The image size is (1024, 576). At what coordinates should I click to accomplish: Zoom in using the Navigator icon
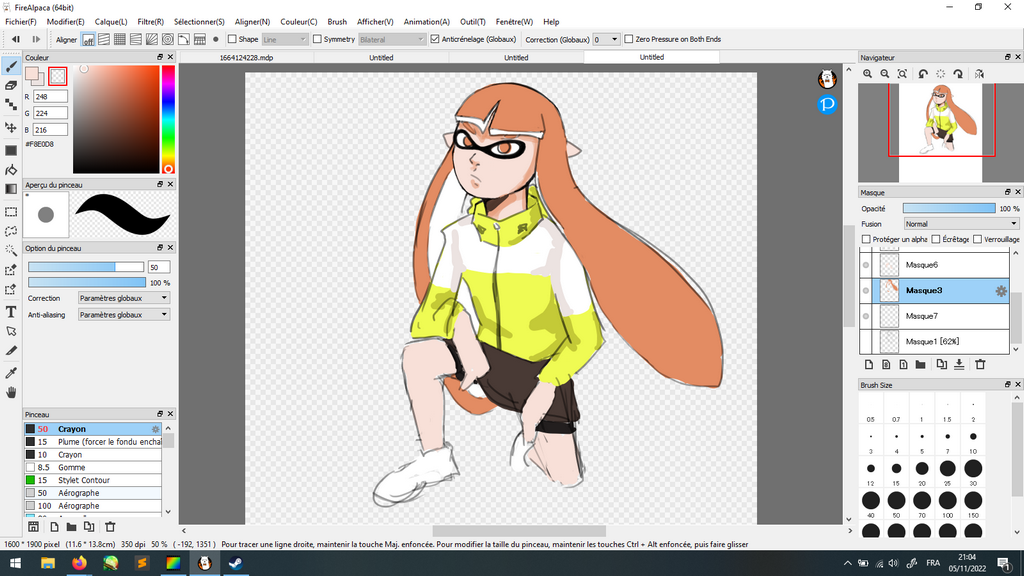pyautogui.click(x=867, y=74)
